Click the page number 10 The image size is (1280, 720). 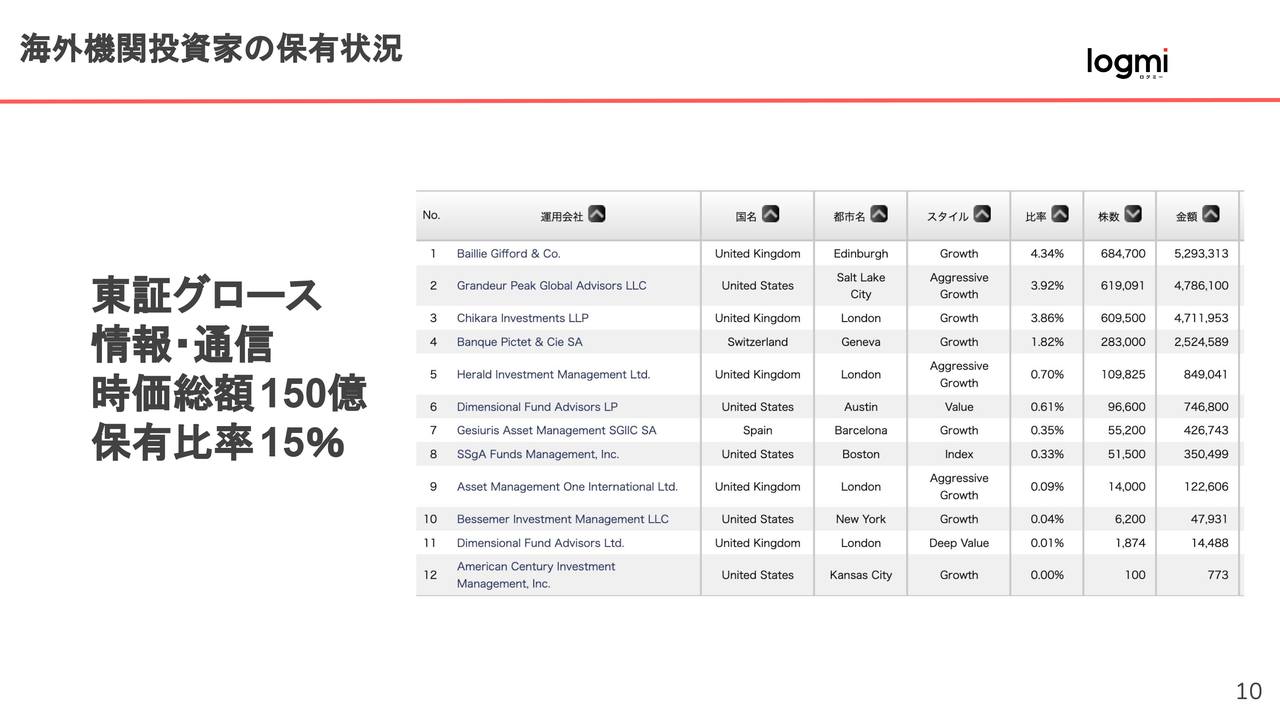(x=1249, y=691)
